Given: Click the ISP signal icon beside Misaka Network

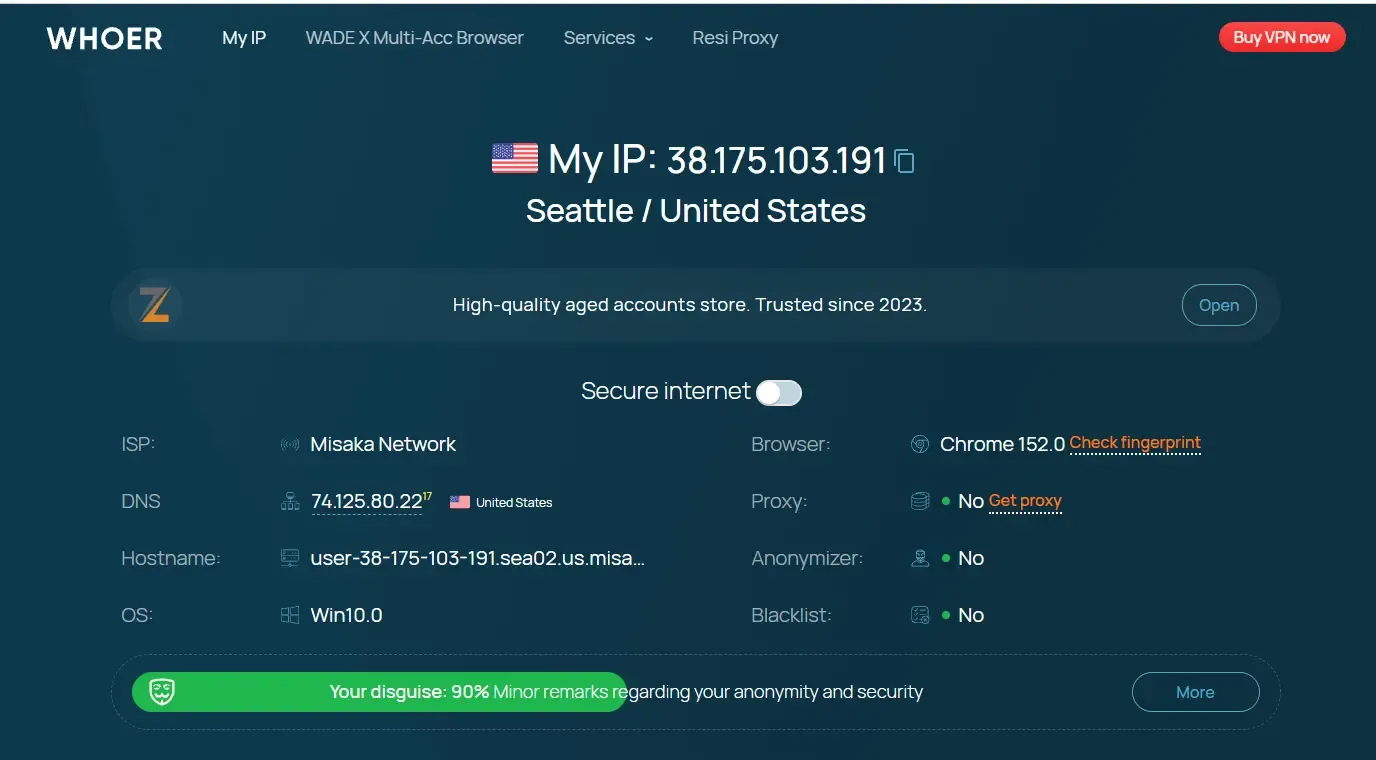Looking at the screenshot, I should tap(290, 445).
